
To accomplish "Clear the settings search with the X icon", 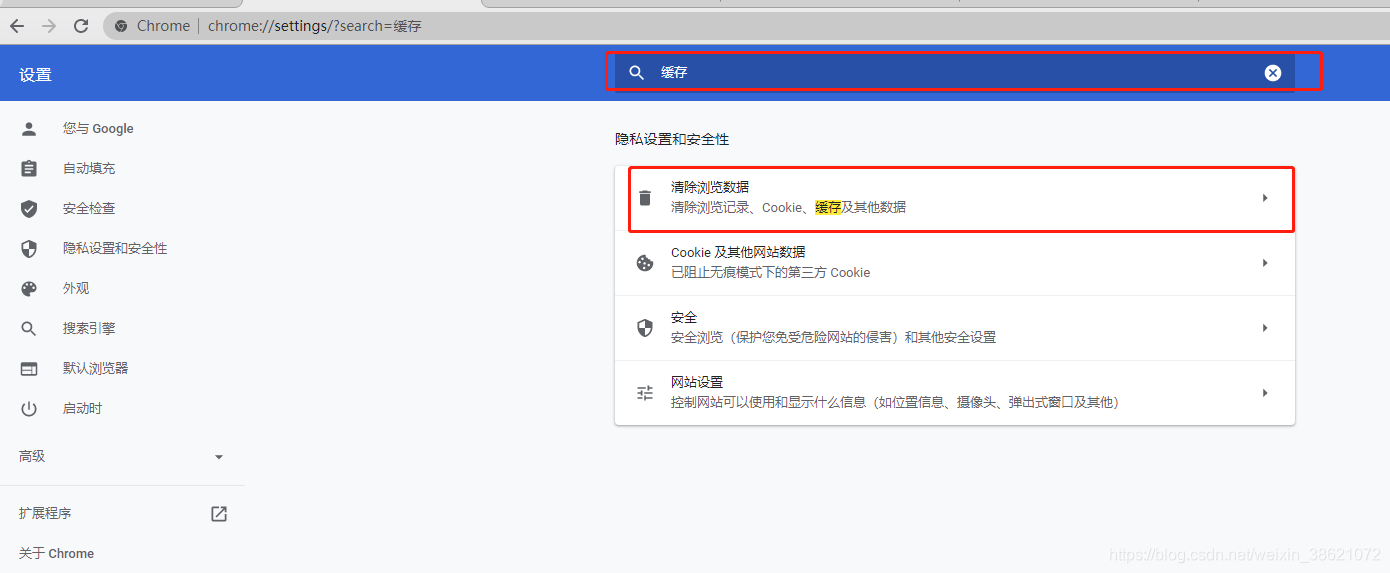I will 1273,73.
